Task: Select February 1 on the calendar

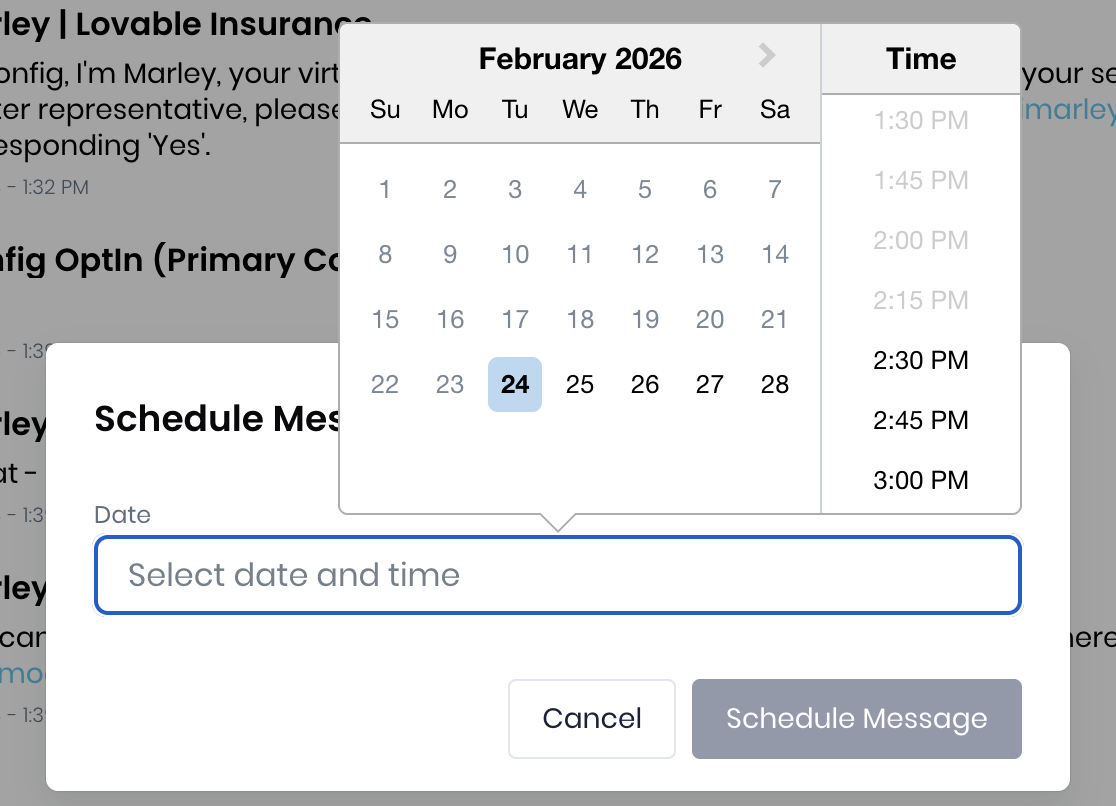Action: (x=385, y=189)
